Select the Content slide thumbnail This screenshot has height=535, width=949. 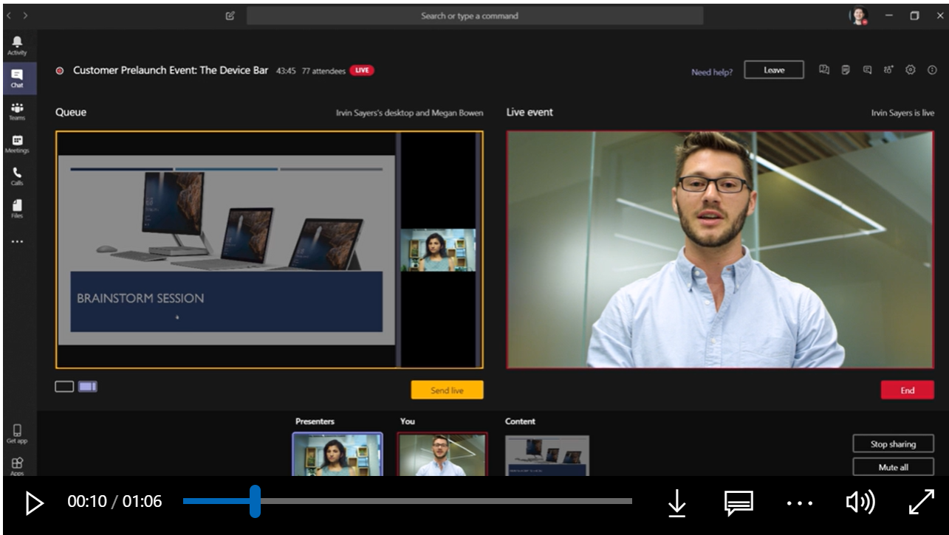pyautogui.click(x=547, y=456)
